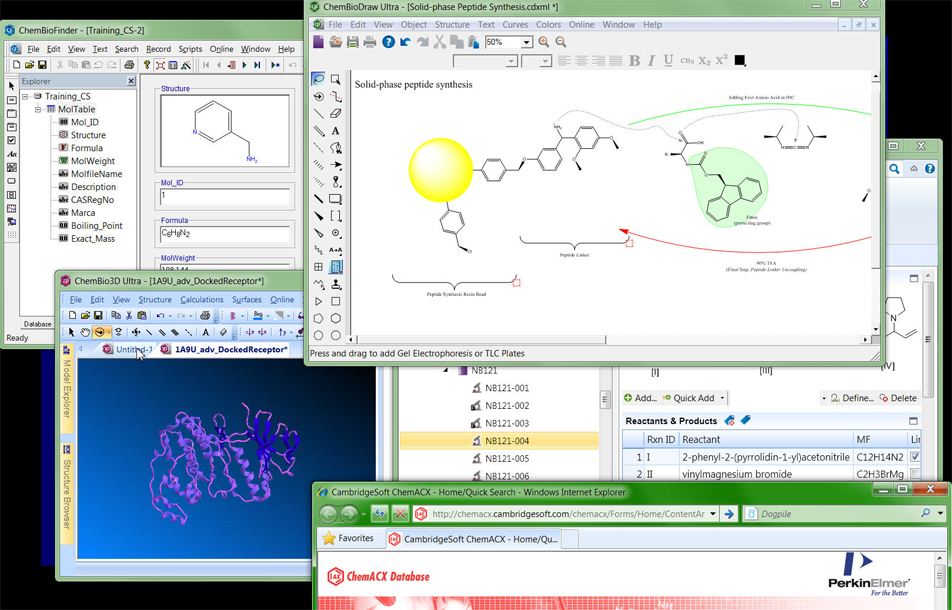Open the Calculations menu in ChemBio3D
This screenshot has width=952, height=610.
click(202, 300)
